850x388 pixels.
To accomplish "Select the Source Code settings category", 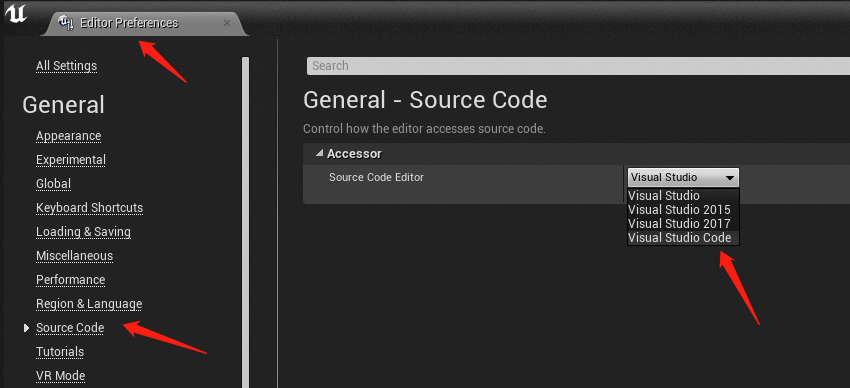I will coord(70,328).
